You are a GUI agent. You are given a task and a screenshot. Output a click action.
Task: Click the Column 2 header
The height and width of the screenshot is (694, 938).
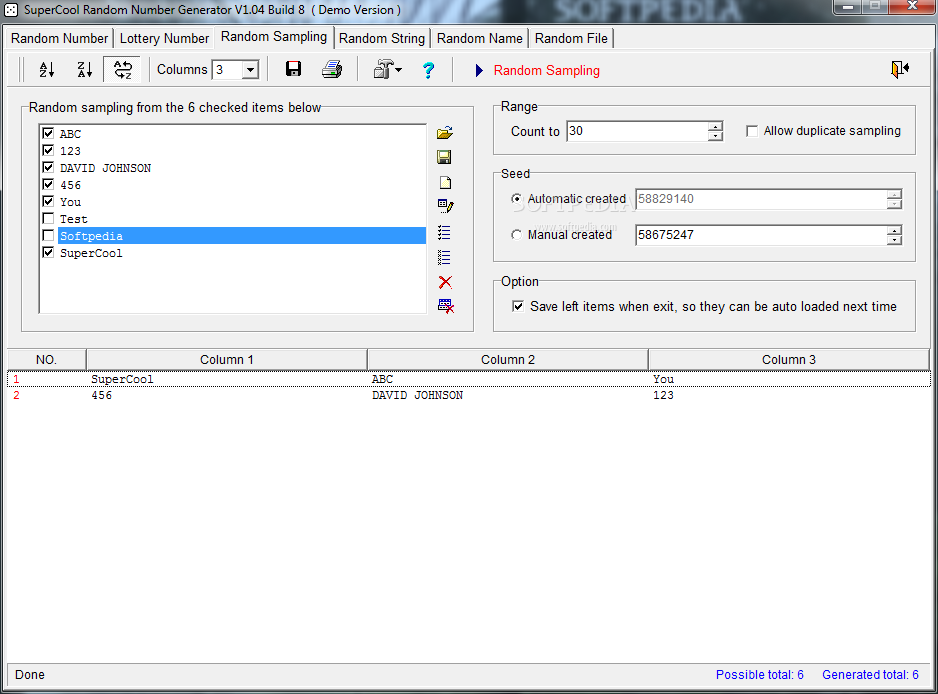(x=508, y=360)
